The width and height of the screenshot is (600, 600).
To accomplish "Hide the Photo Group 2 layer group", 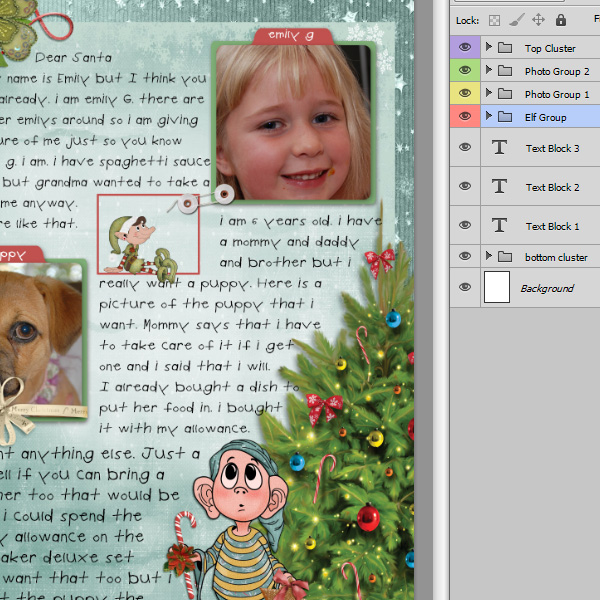I will pyautogui.click(x=465, y=70).
